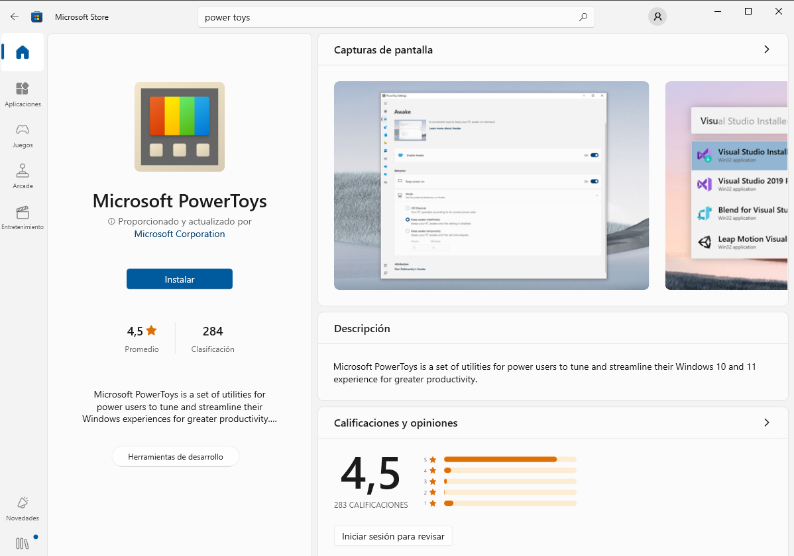This screenshot has height=556, width=794.
Task: Click the short description under ratings
Action: (180, 407)
